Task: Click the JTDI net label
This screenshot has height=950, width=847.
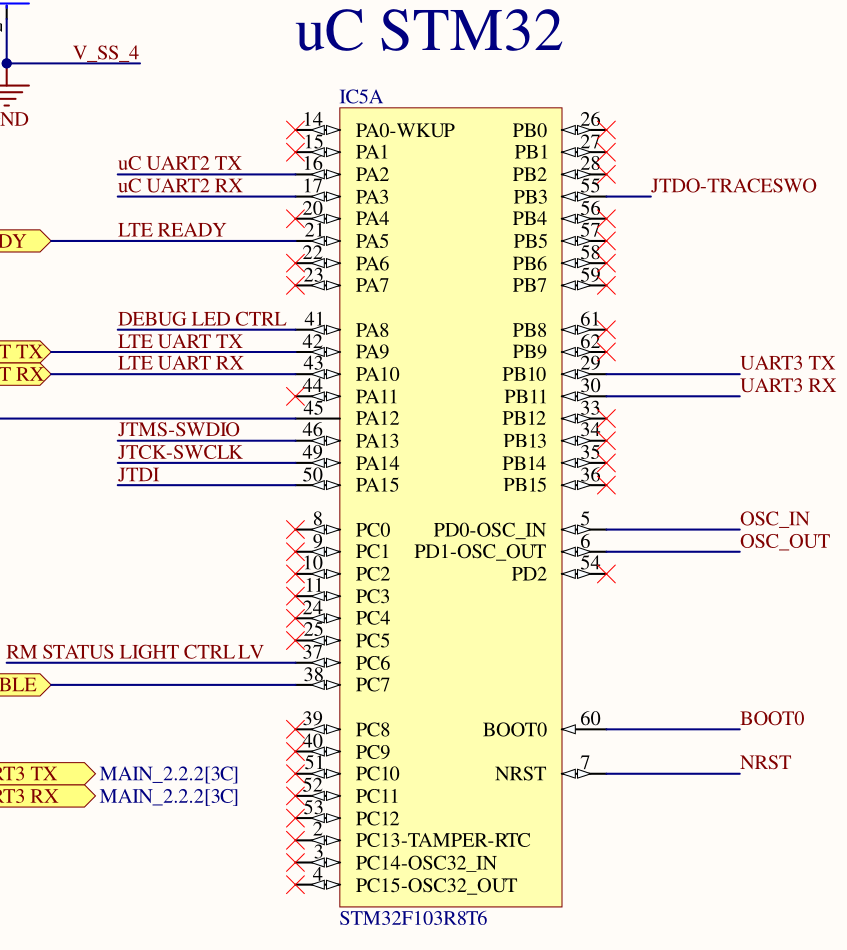Action: (138, 474)
